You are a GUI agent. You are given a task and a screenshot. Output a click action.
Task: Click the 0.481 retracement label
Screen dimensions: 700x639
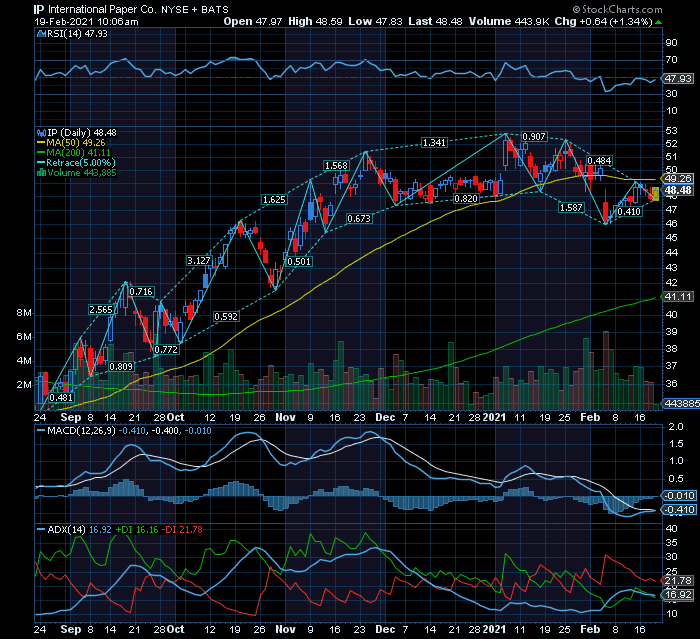[x=61, y=398]
